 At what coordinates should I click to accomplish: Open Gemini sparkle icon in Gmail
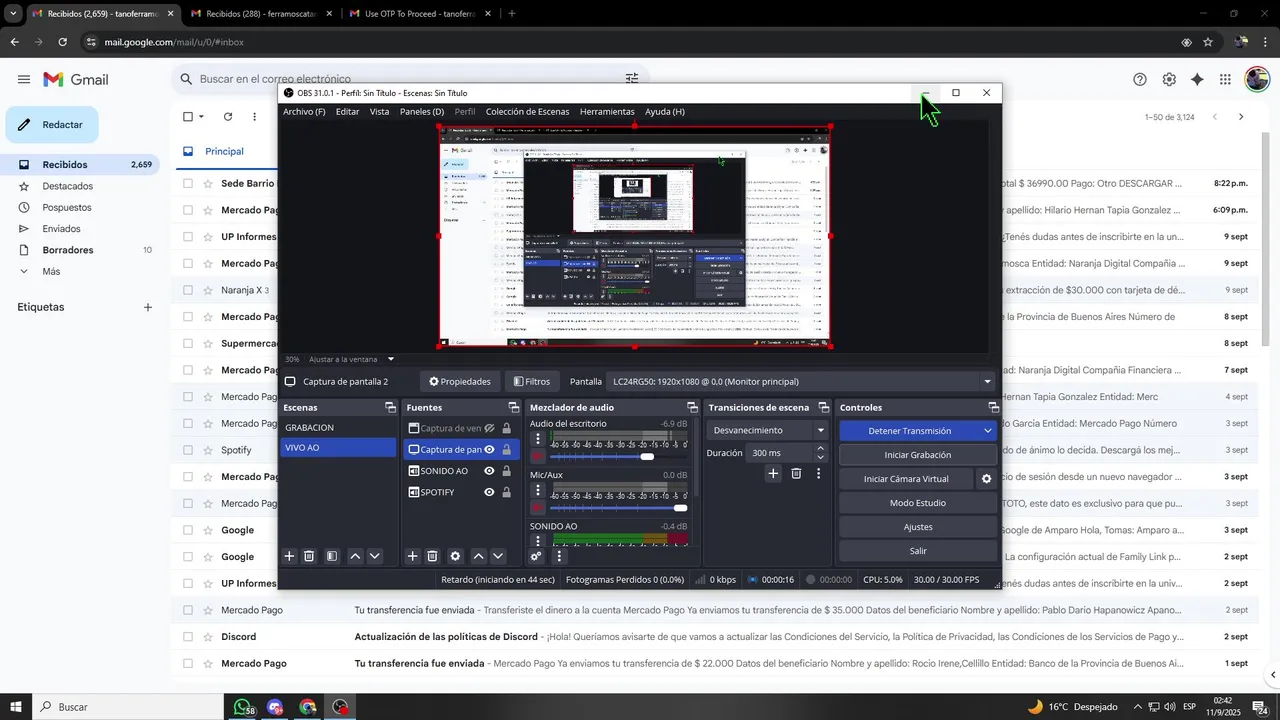(1197, 79)
